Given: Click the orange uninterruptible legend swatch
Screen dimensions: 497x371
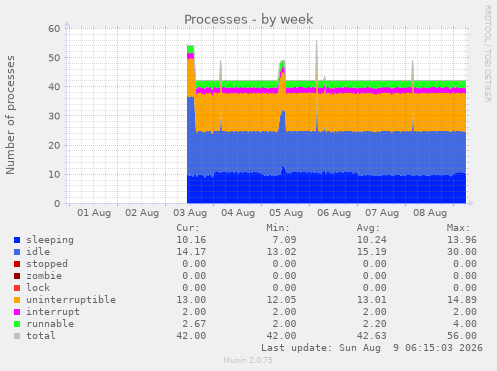Looking at the screenshot, I should [x=17, y=300].
